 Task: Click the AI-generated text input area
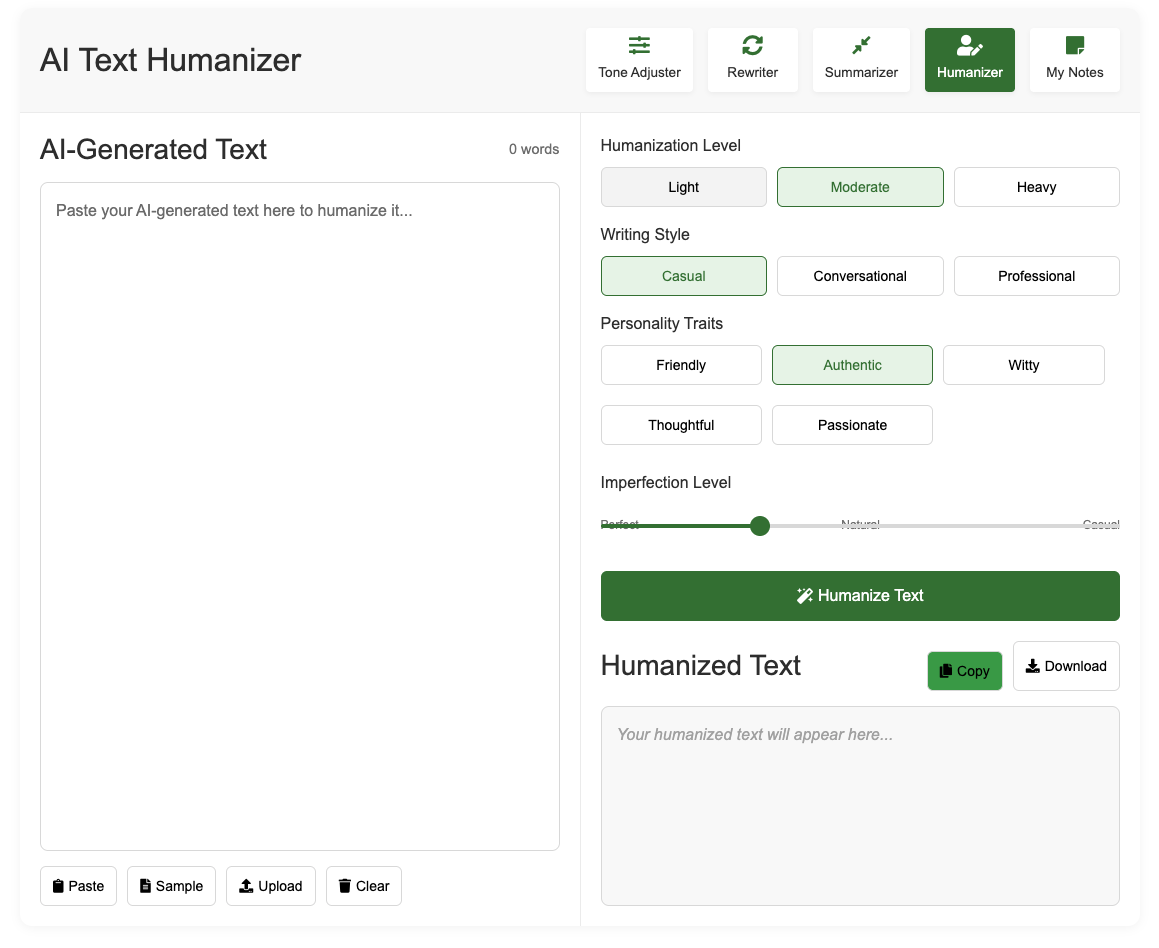click(x=300, y=516)
